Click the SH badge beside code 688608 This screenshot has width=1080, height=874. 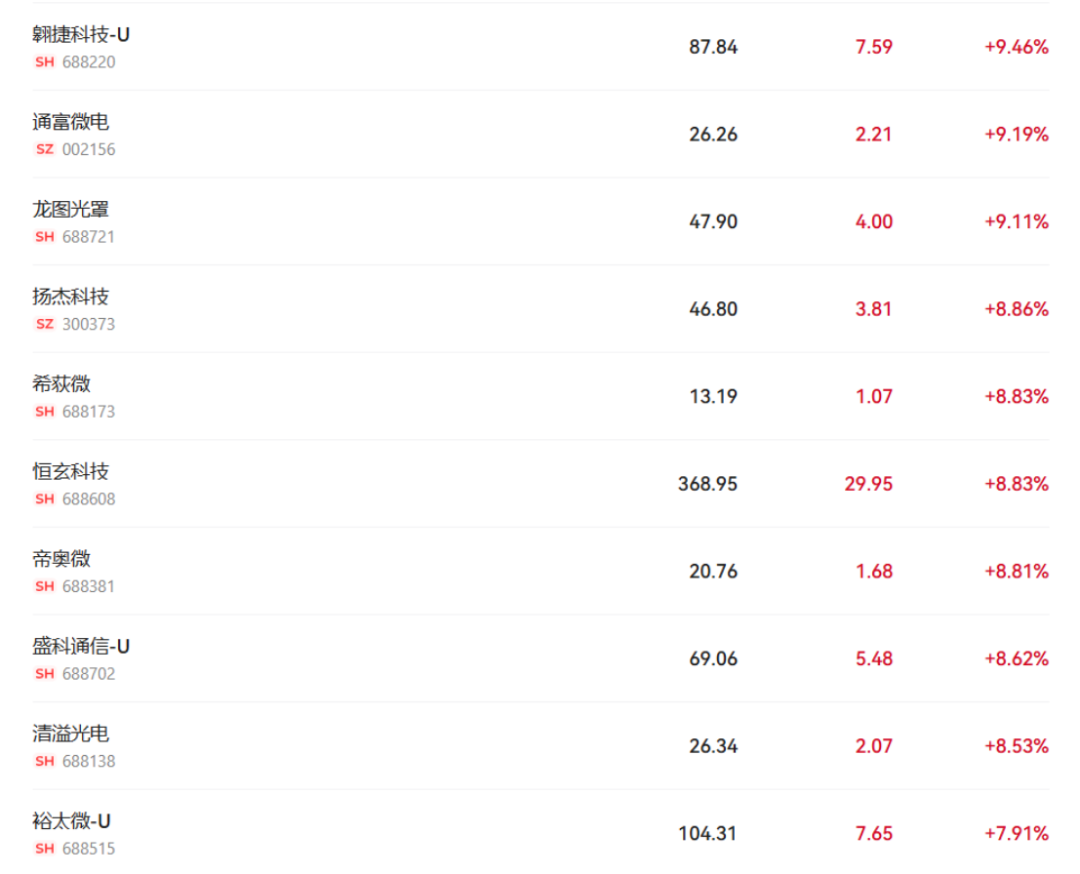tap(44, 499)
